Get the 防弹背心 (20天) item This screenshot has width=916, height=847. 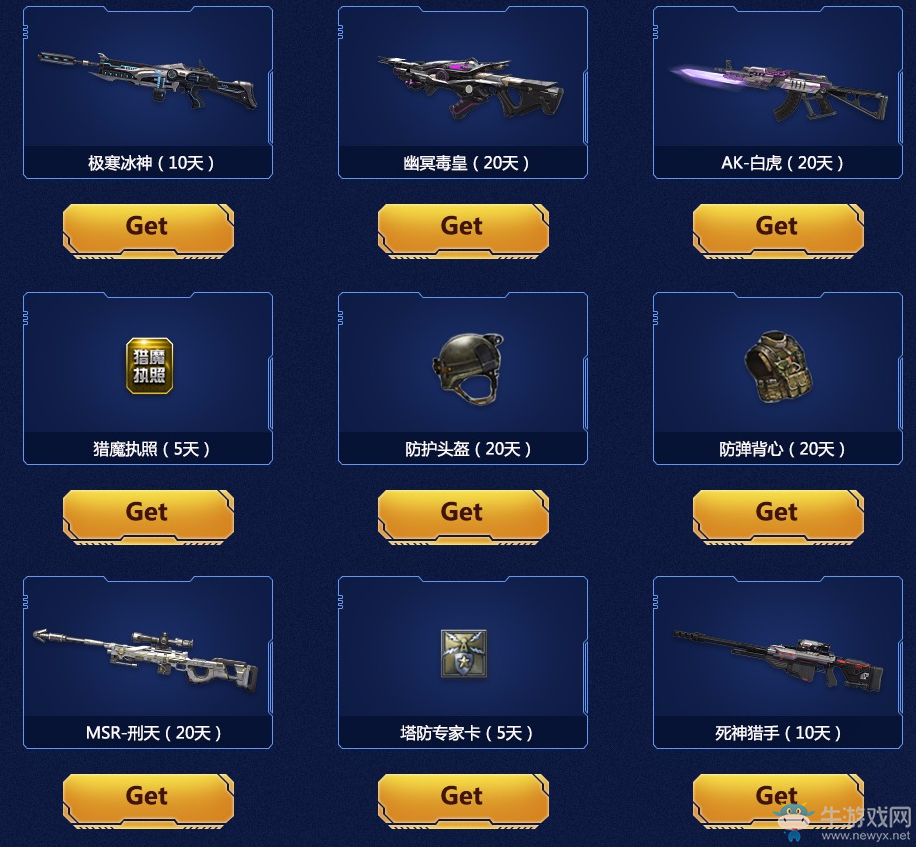(778, 516)
